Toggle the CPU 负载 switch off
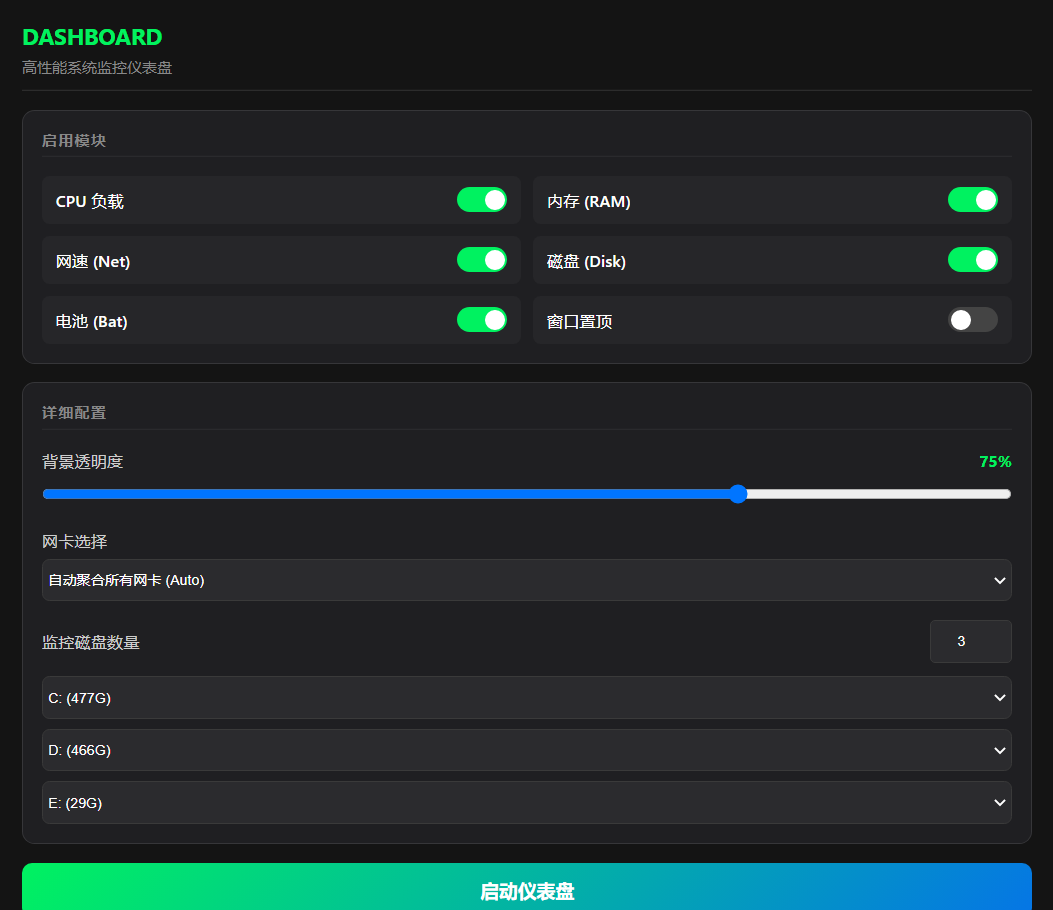 482,200
